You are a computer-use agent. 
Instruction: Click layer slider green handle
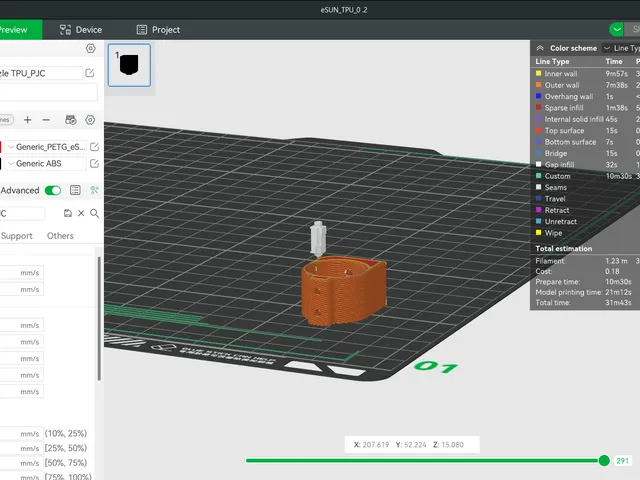[604, 460]
